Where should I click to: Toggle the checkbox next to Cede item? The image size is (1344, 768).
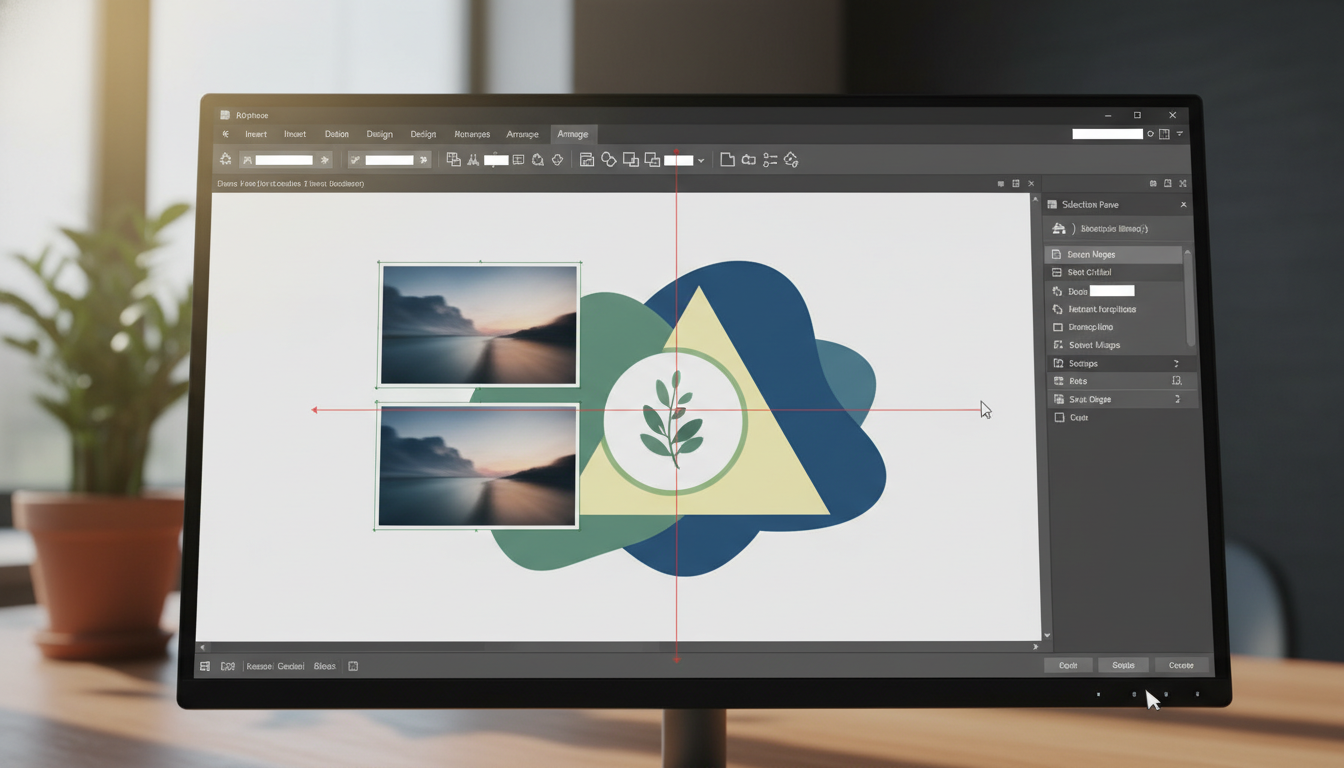[1059, 417]
